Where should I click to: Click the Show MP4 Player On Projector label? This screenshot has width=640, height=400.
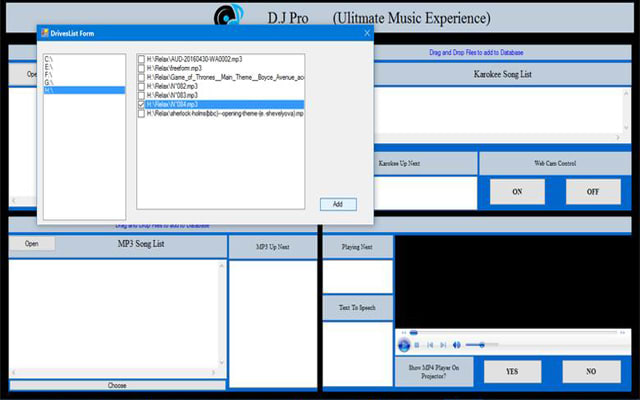pos(433,372)
